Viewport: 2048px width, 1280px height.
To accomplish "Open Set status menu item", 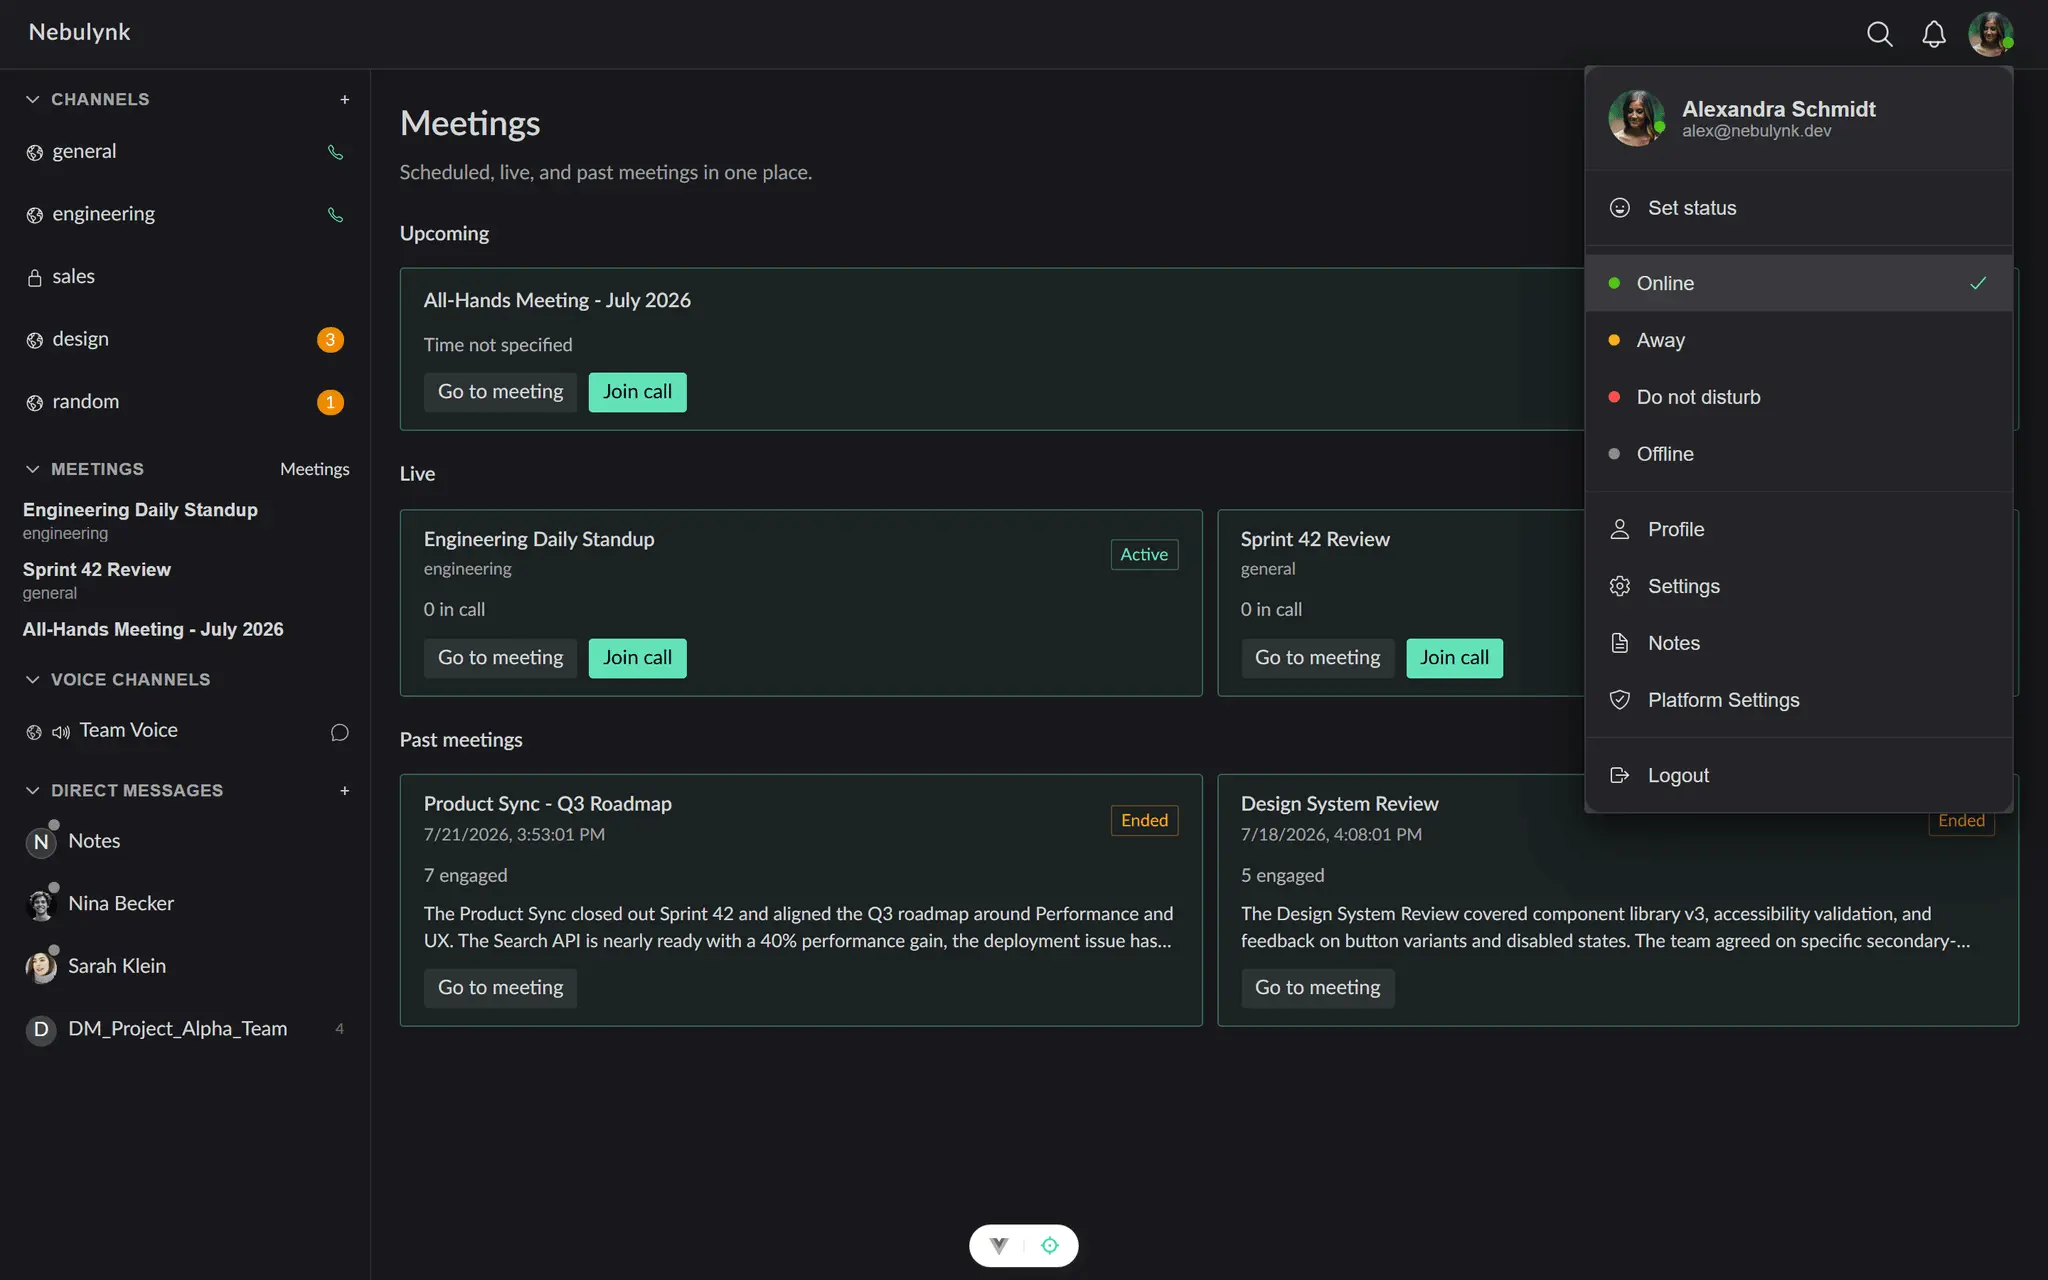I will click(x=1798, y=208).
